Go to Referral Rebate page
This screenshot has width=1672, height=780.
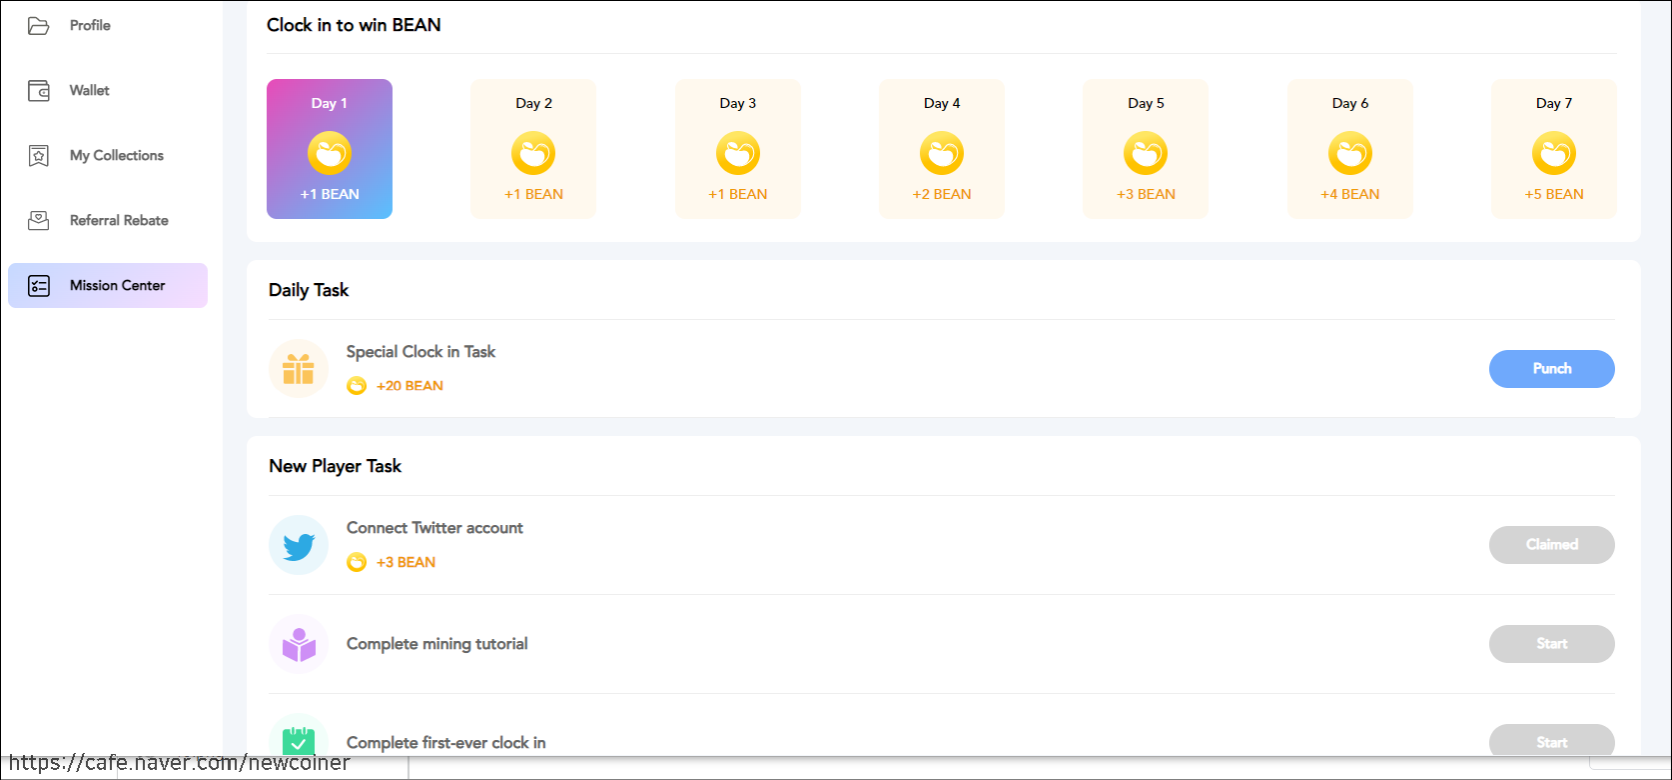(x=118, y=221)
